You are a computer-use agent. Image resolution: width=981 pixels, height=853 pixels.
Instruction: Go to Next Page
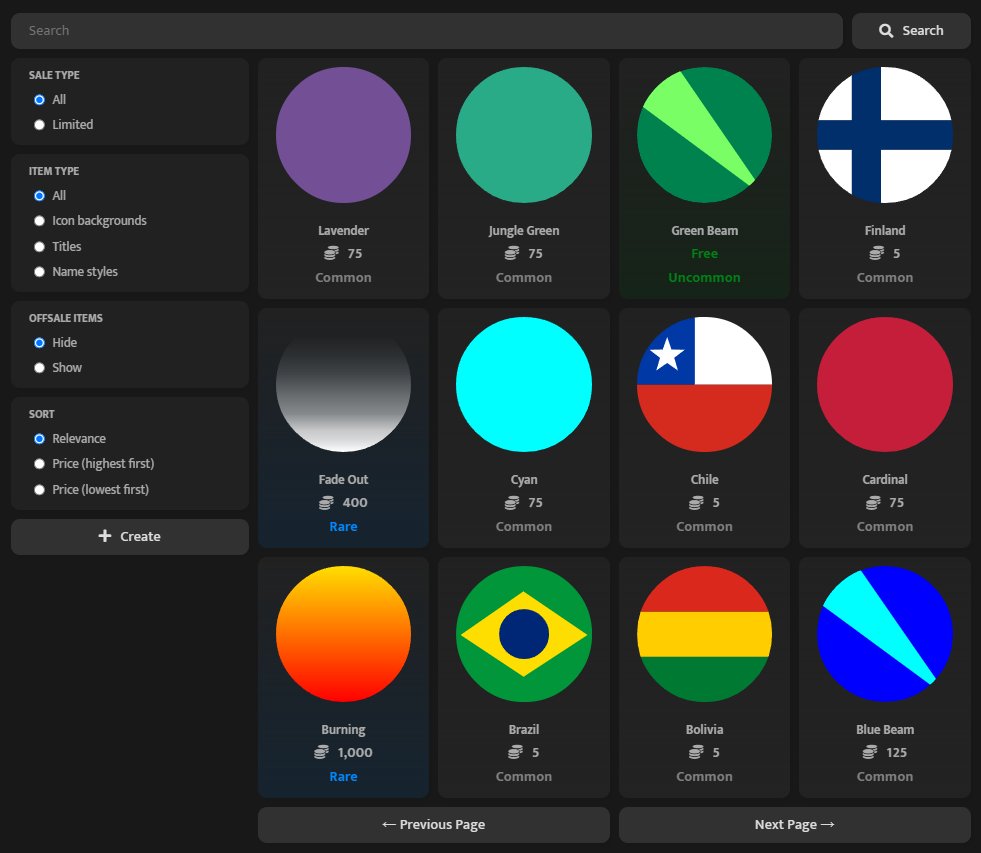[795, 824]
